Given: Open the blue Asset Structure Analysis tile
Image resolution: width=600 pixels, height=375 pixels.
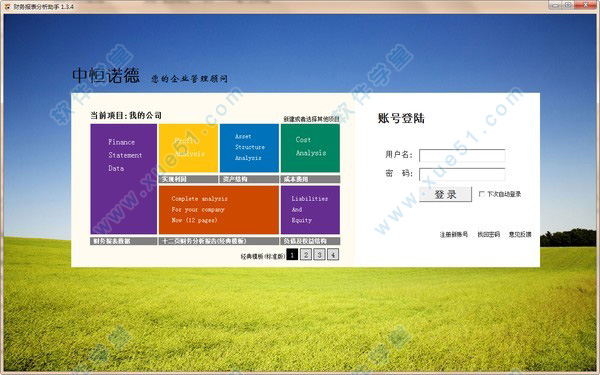Looking at the screenshot, I should tap(249, 148).
